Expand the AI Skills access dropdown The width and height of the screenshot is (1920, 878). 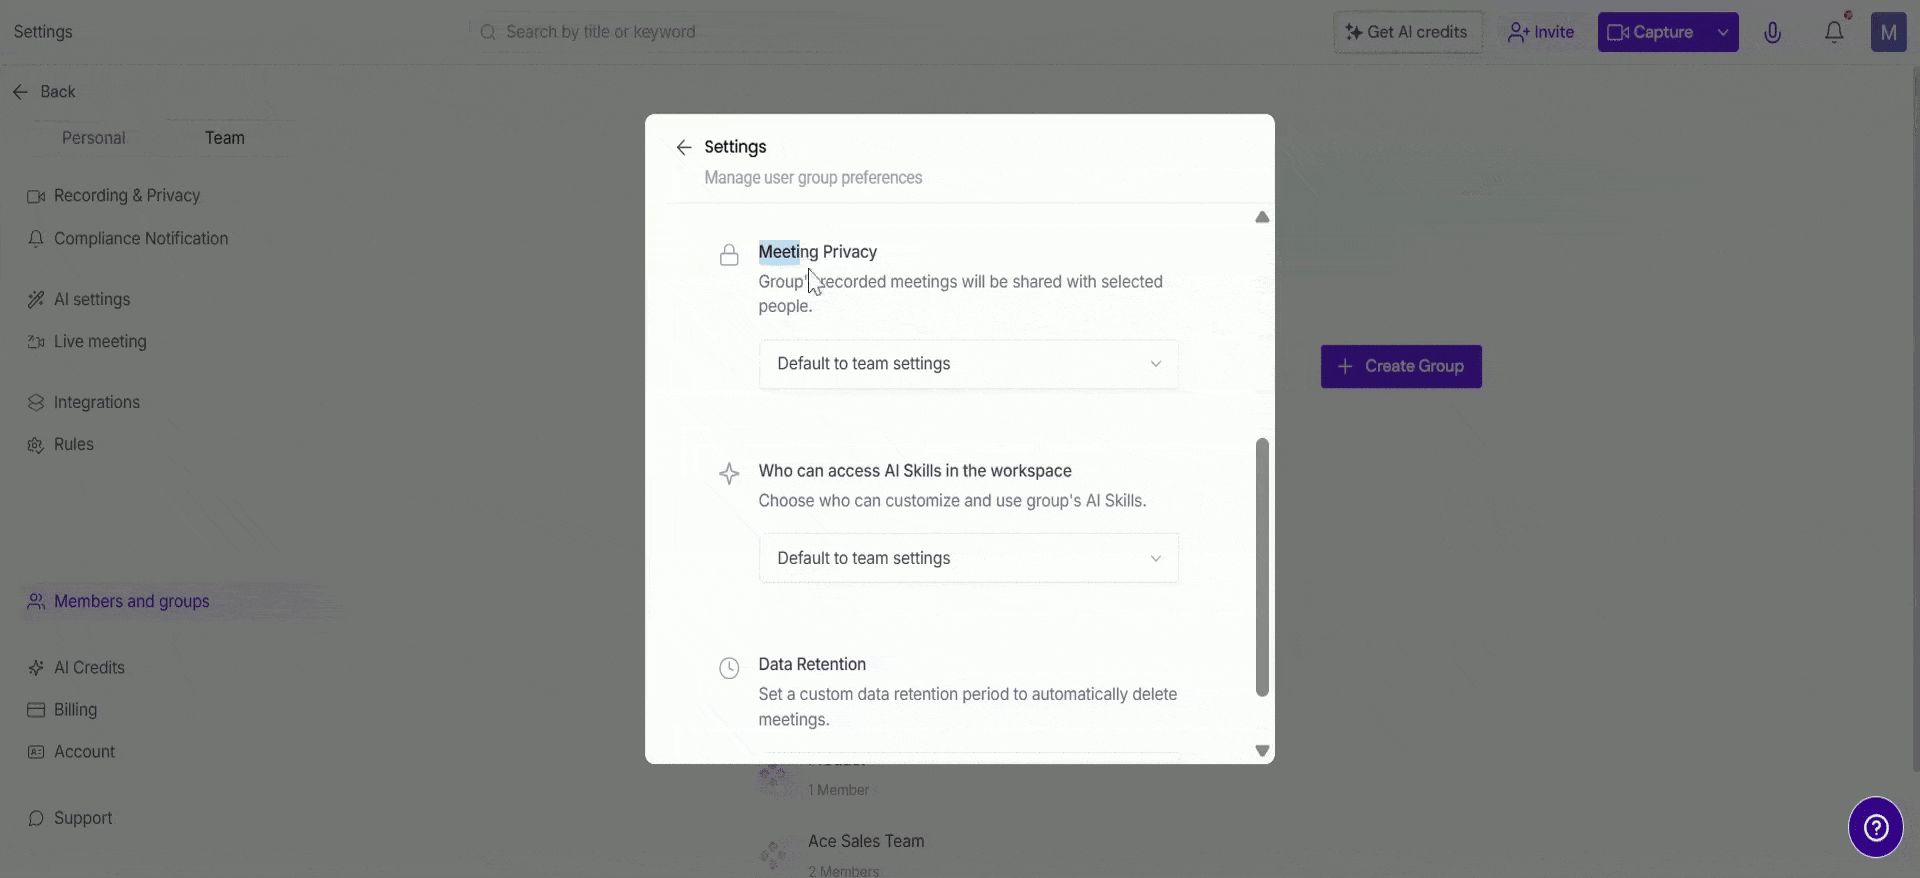[968, 558]
